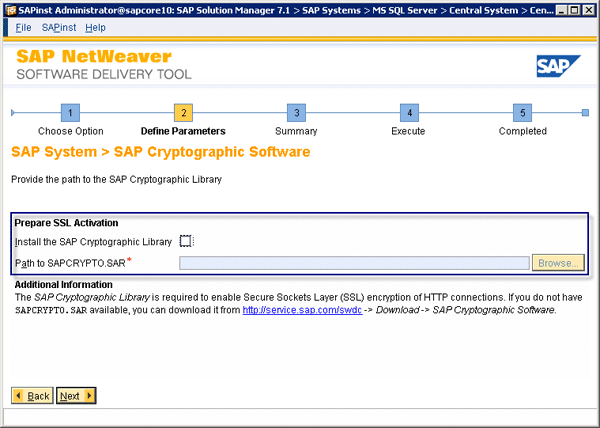Open the service.sap.com/swdc link
The image size is (600, 428).
(302, 310)
